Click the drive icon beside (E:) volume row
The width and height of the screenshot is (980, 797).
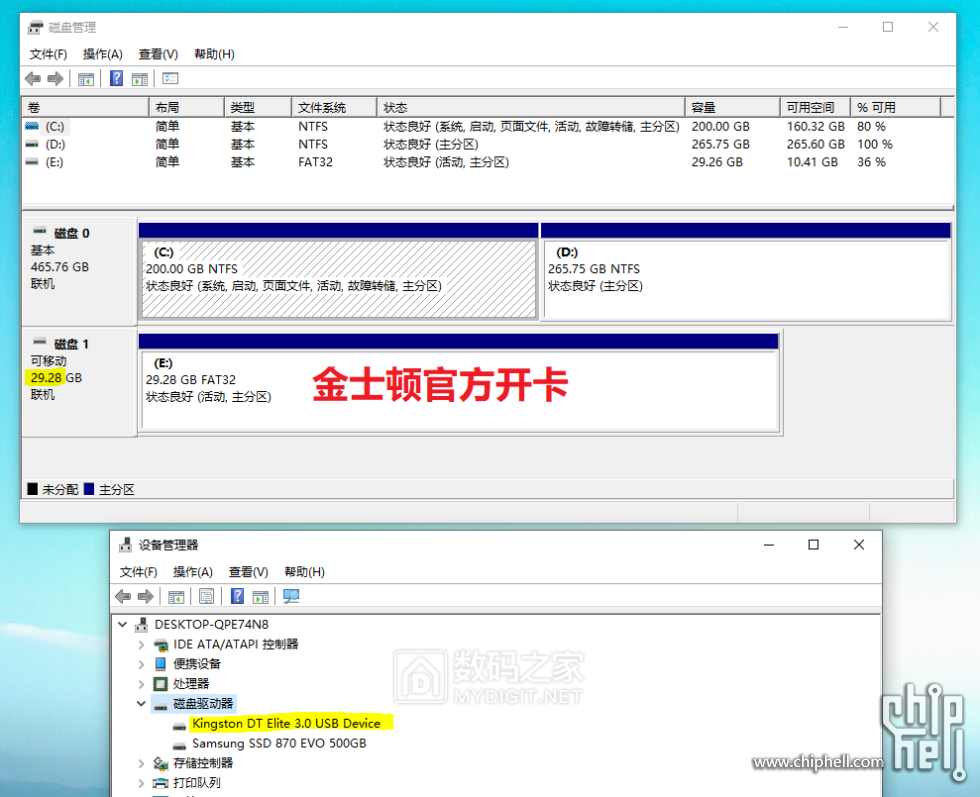coord(32,162)
